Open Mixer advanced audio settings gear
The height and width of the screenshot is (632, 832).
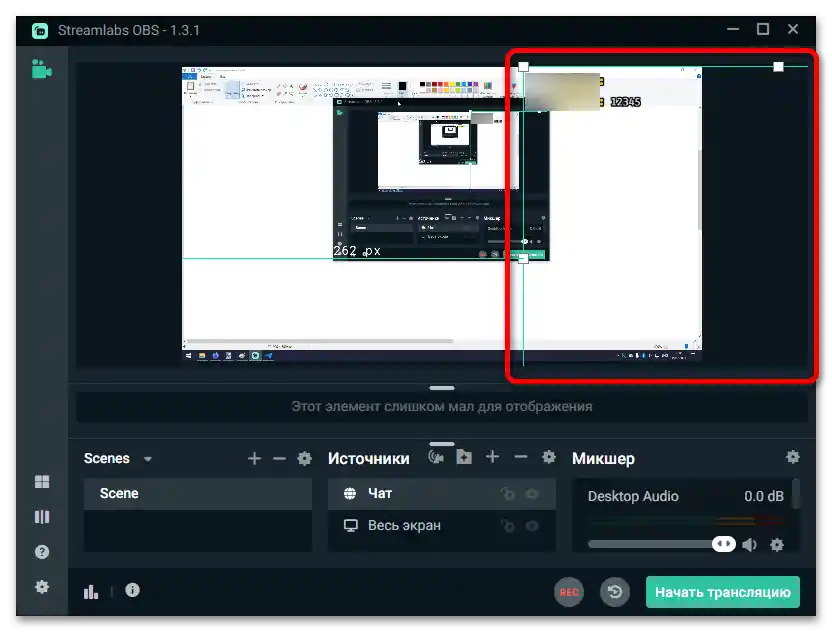(793, 457)
